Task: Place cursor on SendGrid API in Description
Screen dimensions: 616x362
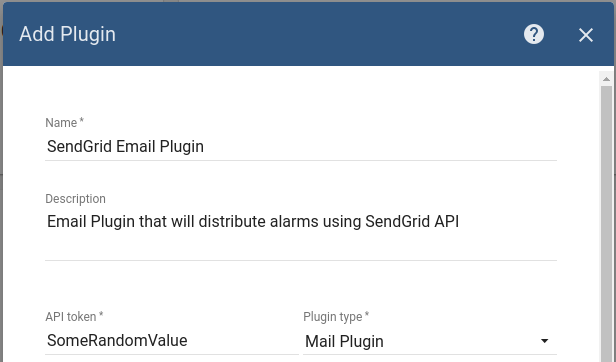Action: [412, 222]
